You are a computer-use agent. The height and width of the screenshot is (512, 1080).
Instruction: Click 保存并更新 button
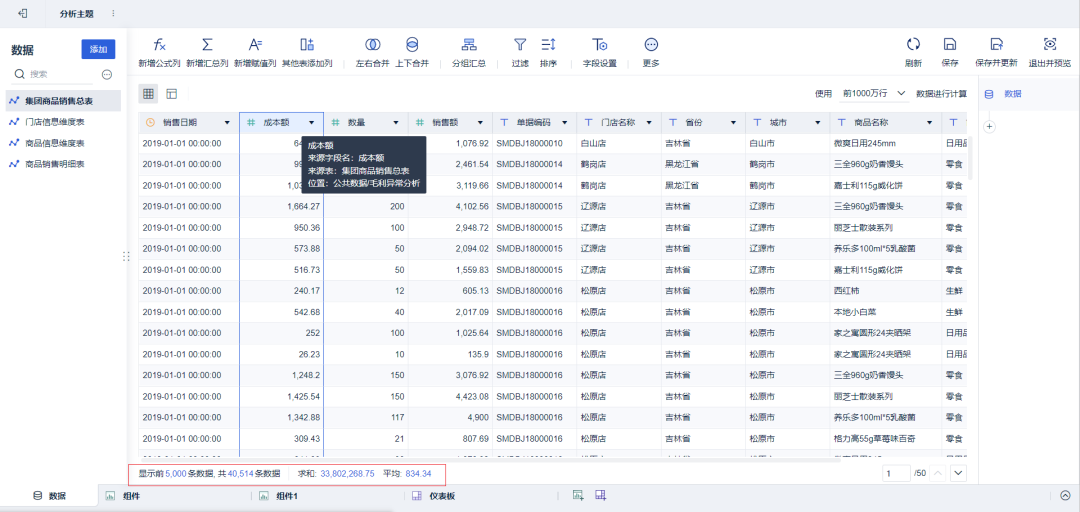coord(996,52)
